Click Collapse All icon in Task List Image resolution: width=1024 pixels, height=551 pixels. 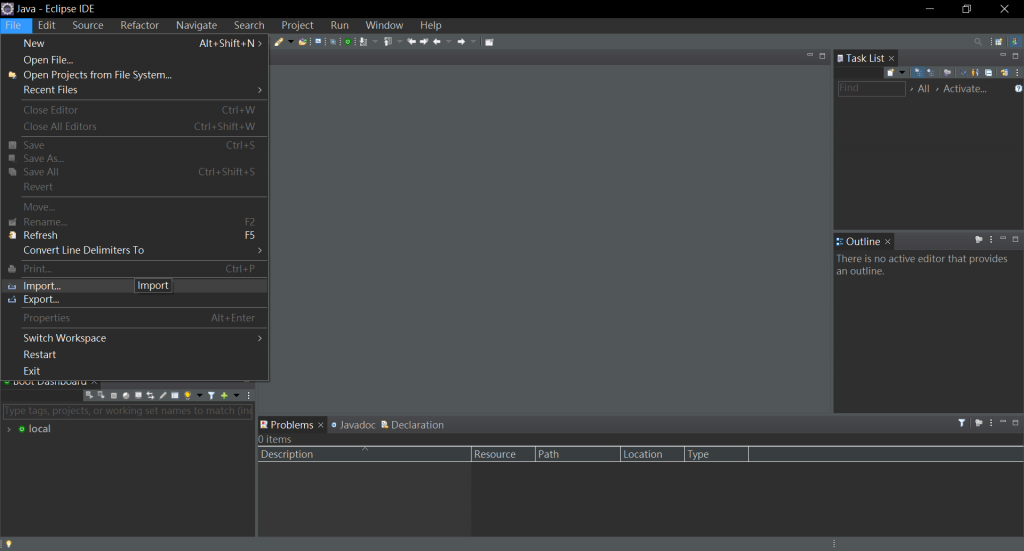[x=989, y=72]
